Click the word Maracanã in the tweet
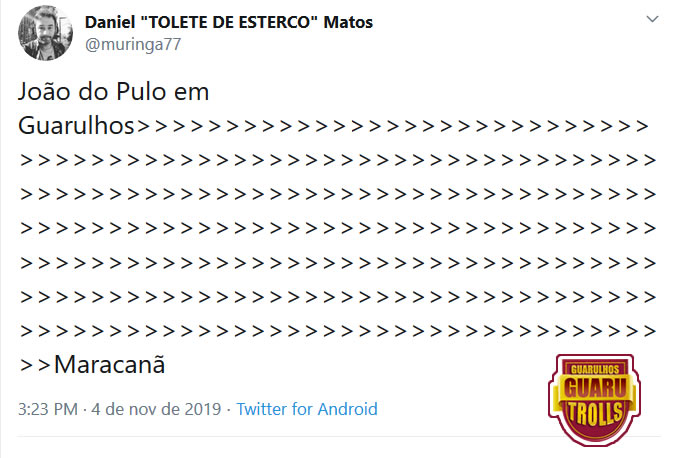The image size is (678, 458). click(109, 365)
